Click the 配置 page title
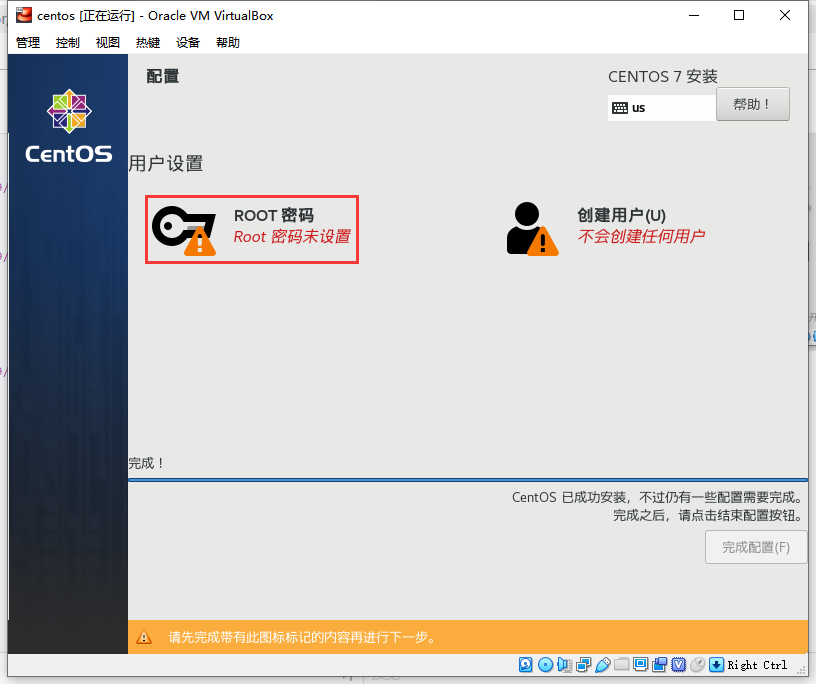The height and width of the screenshot is (684, 816). (x=162, y=77)
